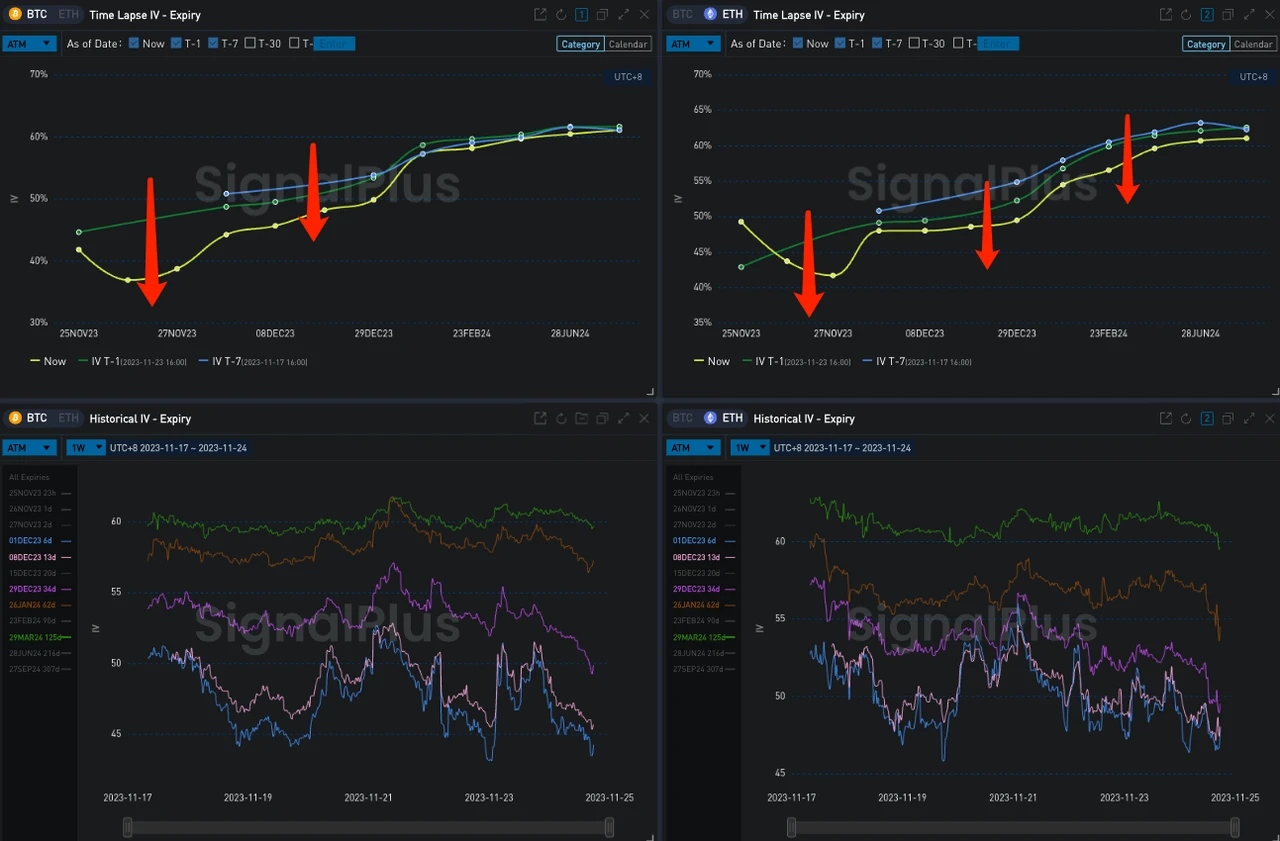Pop out the ETH Historical IV panel
1280x841 pixels.
1165,419
